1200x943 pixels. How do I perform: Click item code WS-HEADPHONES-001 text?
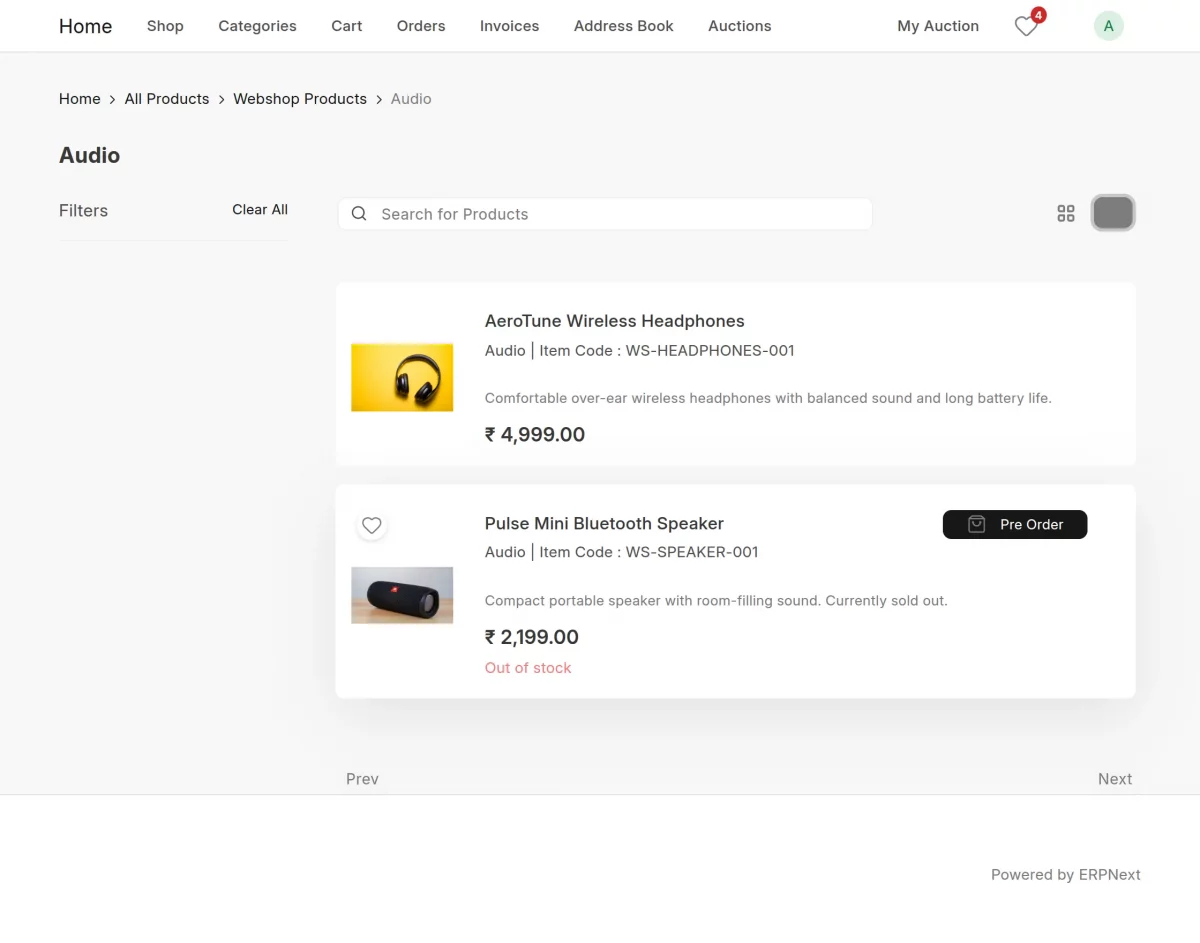coord(710,350)
